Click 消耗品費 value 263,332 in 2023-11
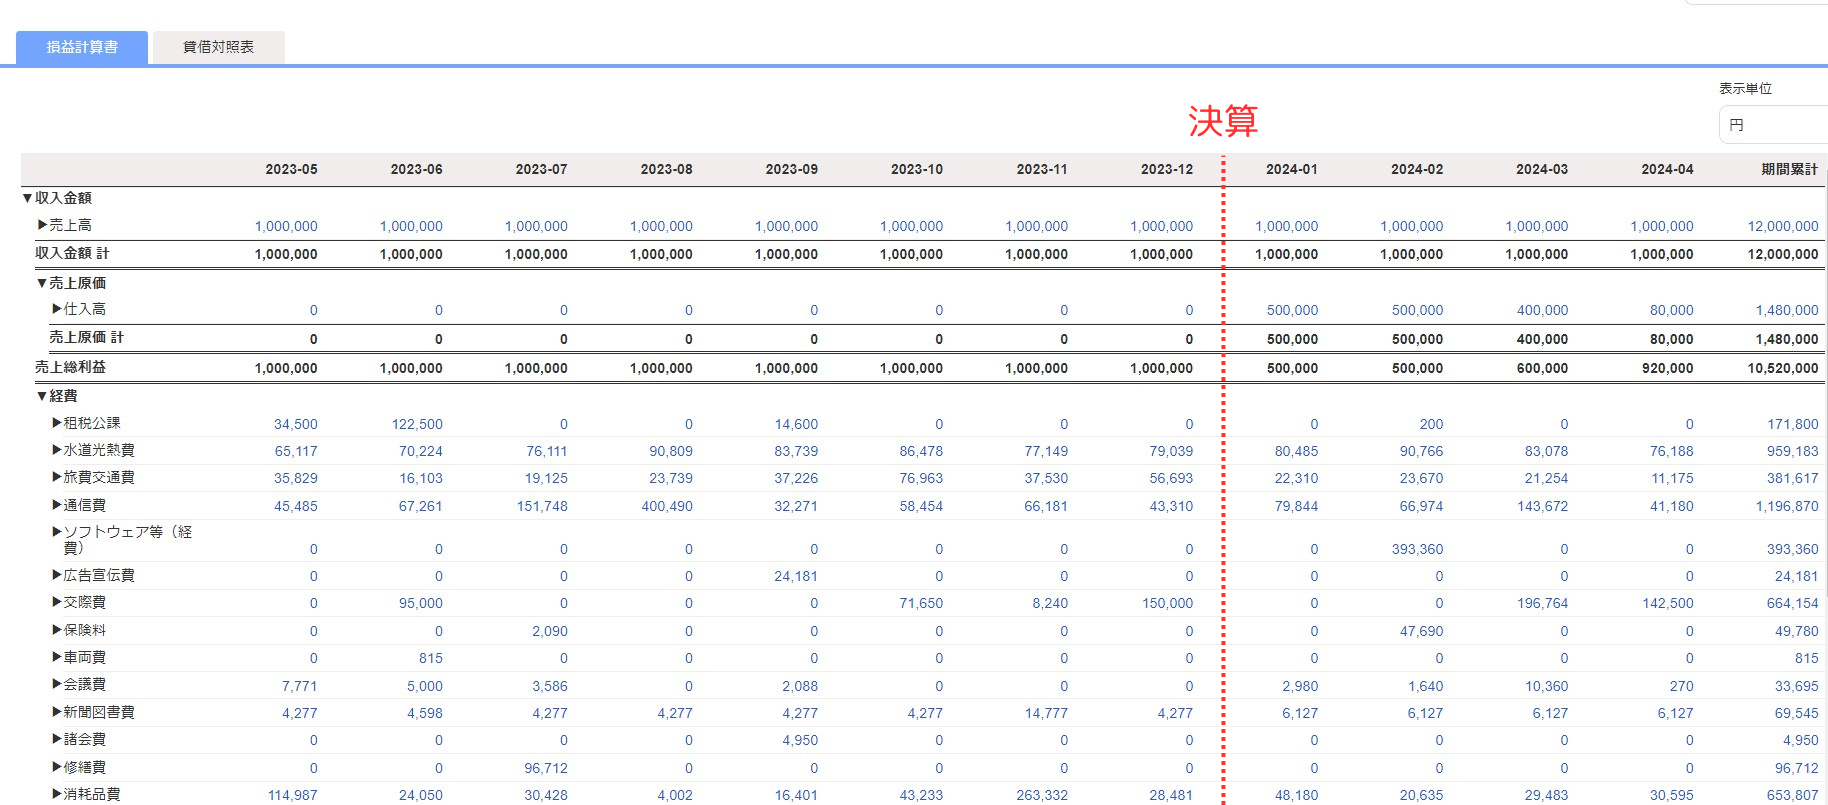Viewport: 1828px width, 805px height. [1042, 795]
